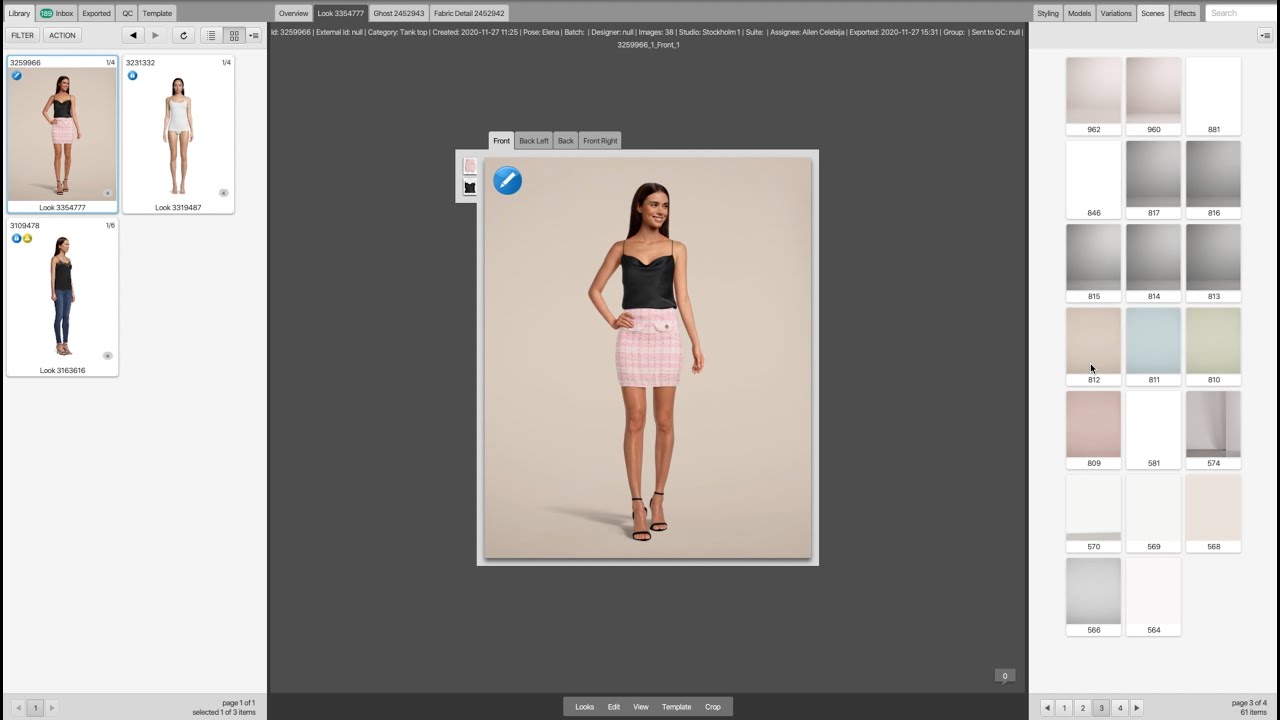
Task: Go to scenes page 4
Action: click(1120, 708)
